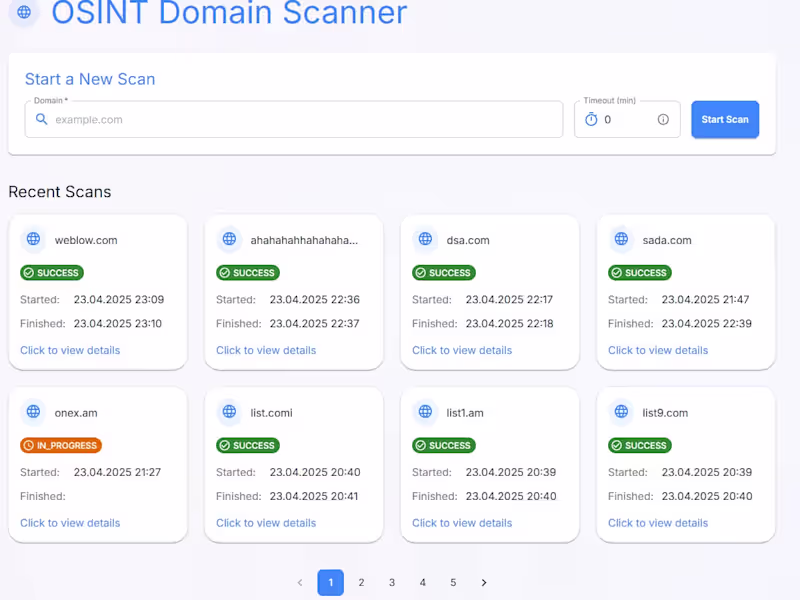Image resolution: width=800 pixels, height=600 pixels.
Task: Click the timer icon in the Timeout field
Action: click(590, 119)
